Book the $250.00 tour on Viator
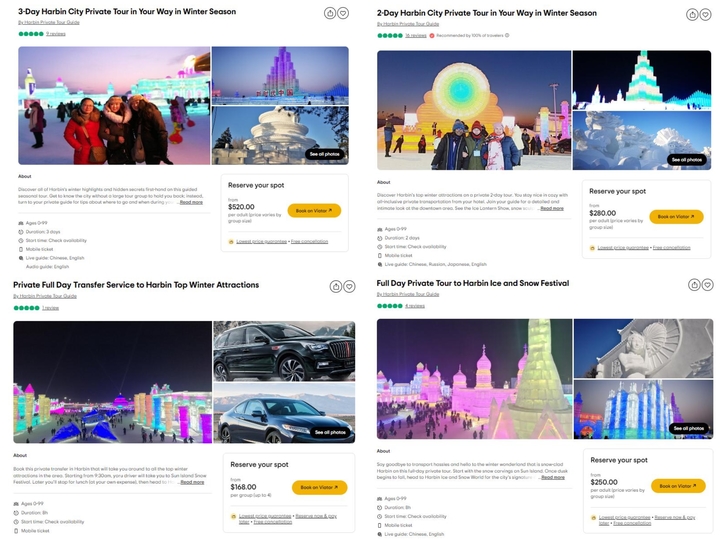 (x=678, y=485)
